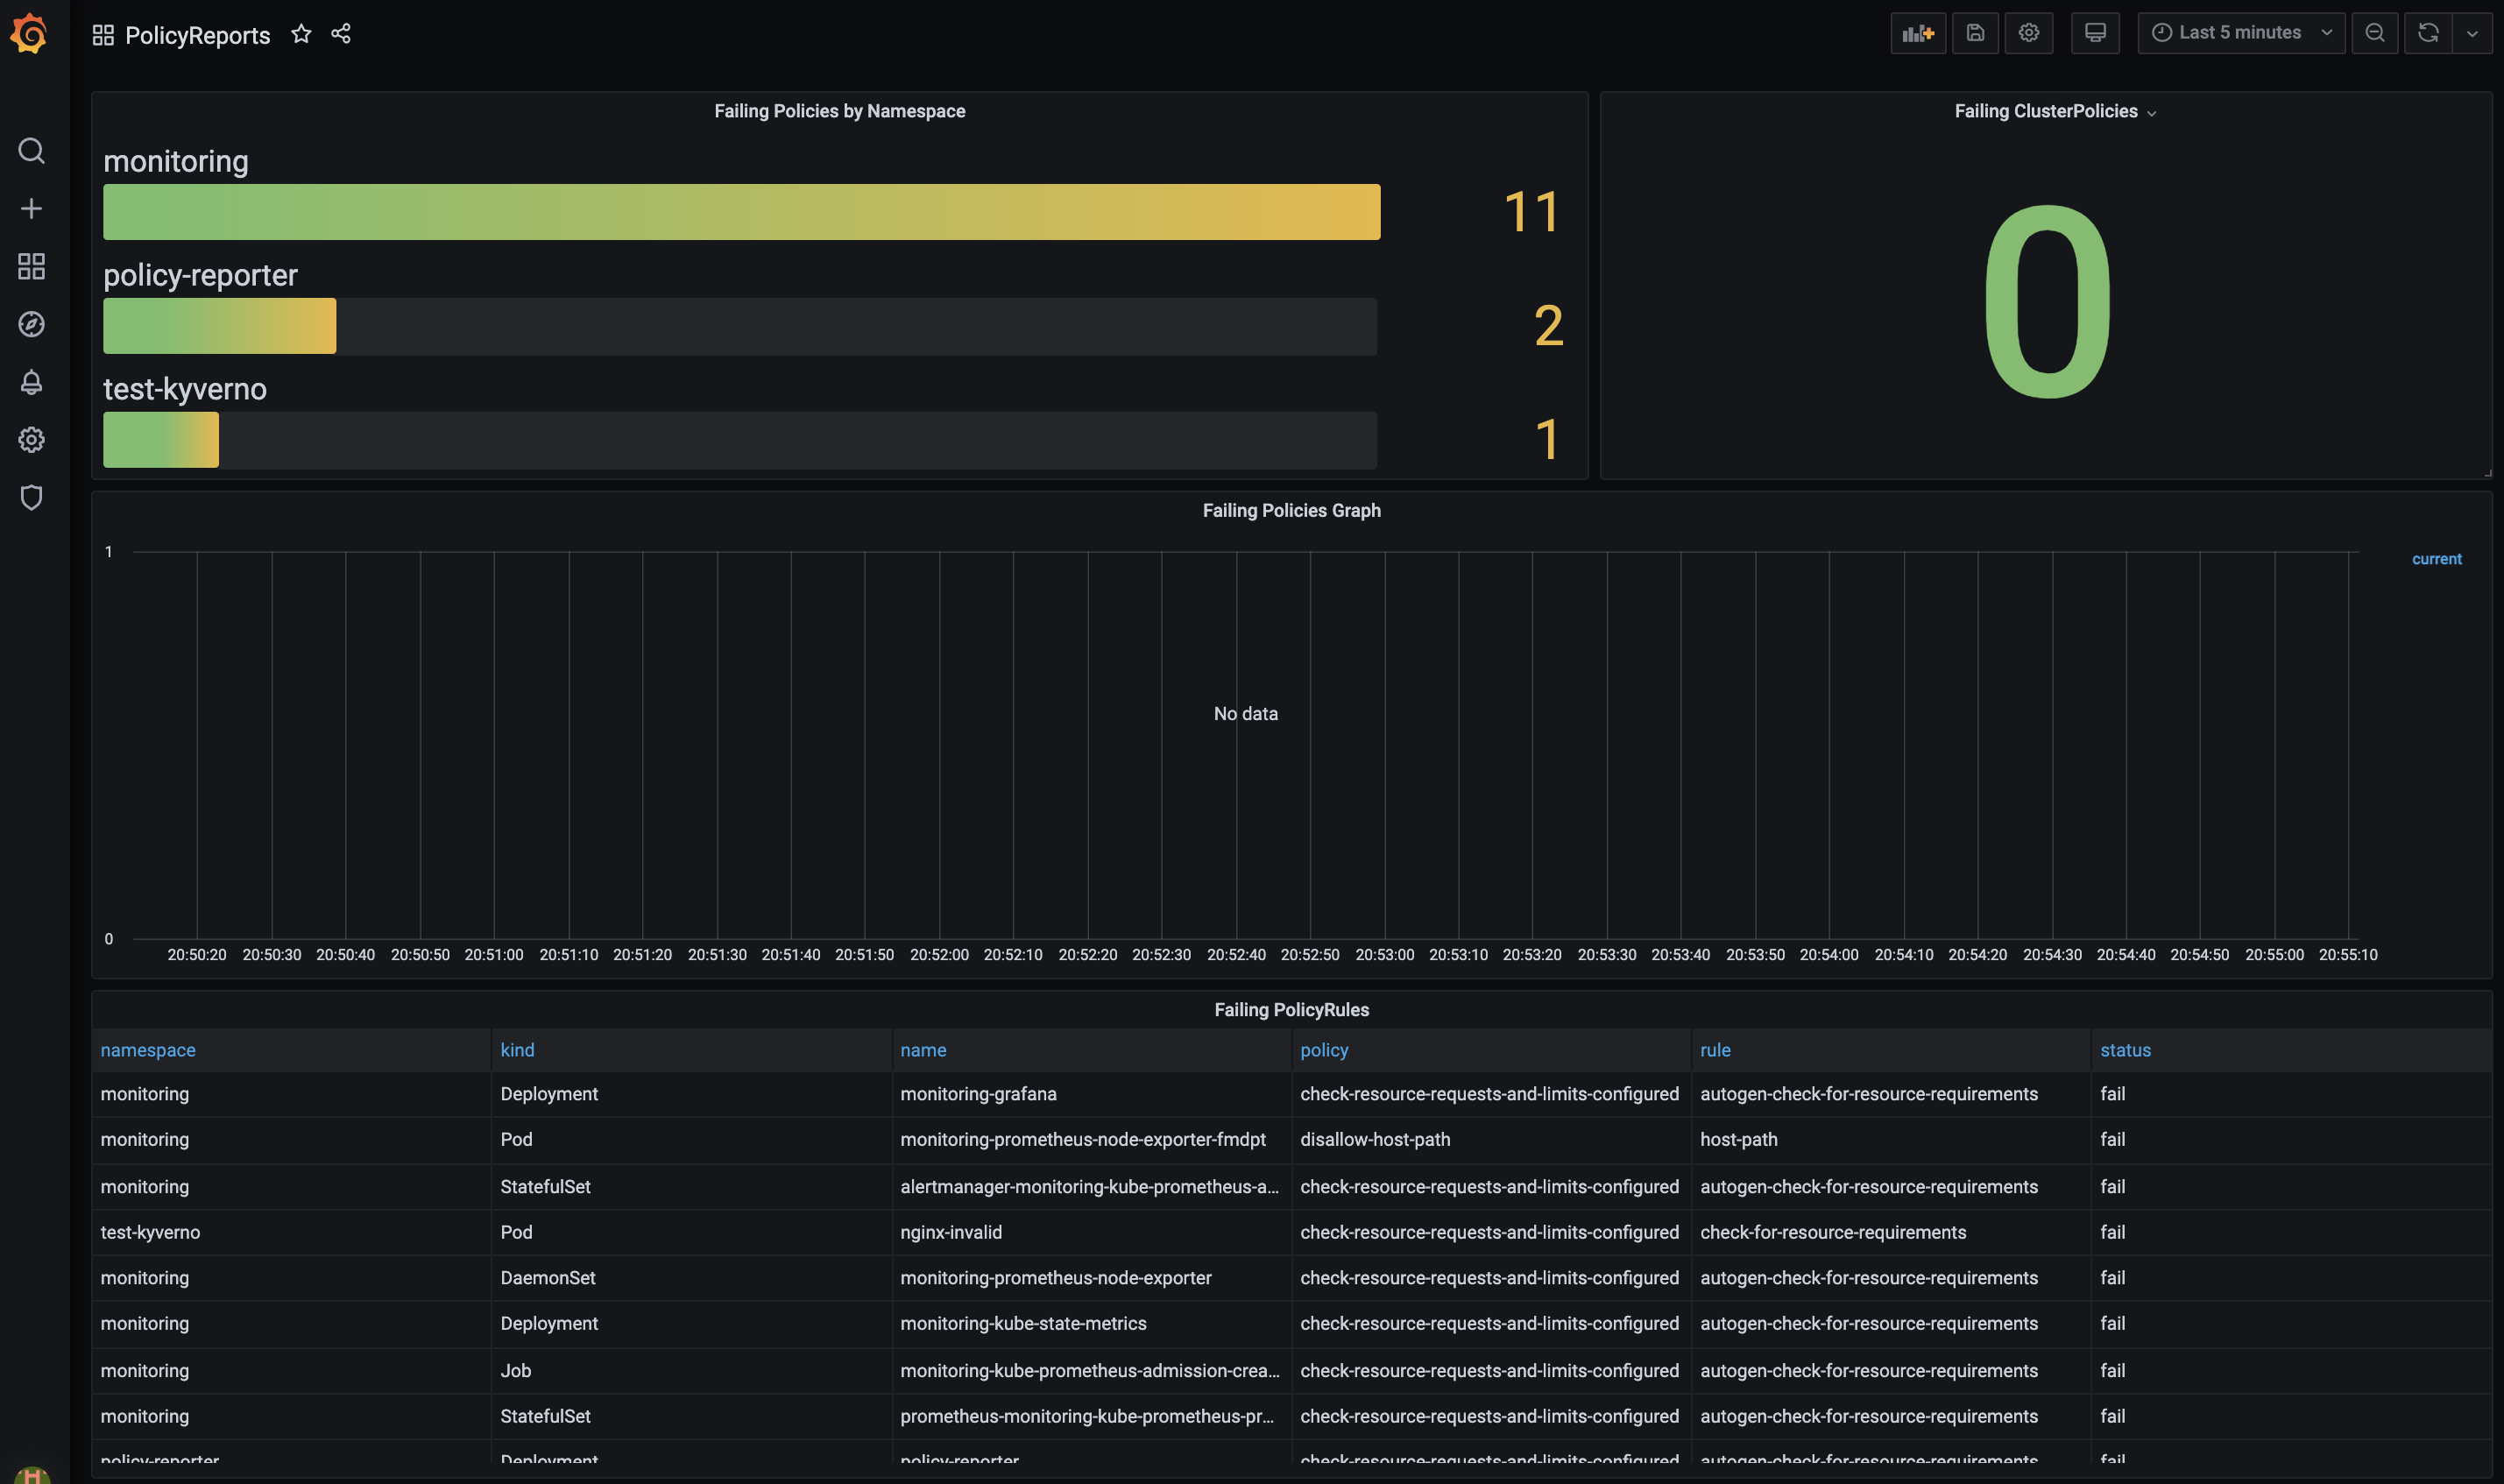Save the dashboard with the save icon
2504x1484 pixels.
click(1974, 32)
